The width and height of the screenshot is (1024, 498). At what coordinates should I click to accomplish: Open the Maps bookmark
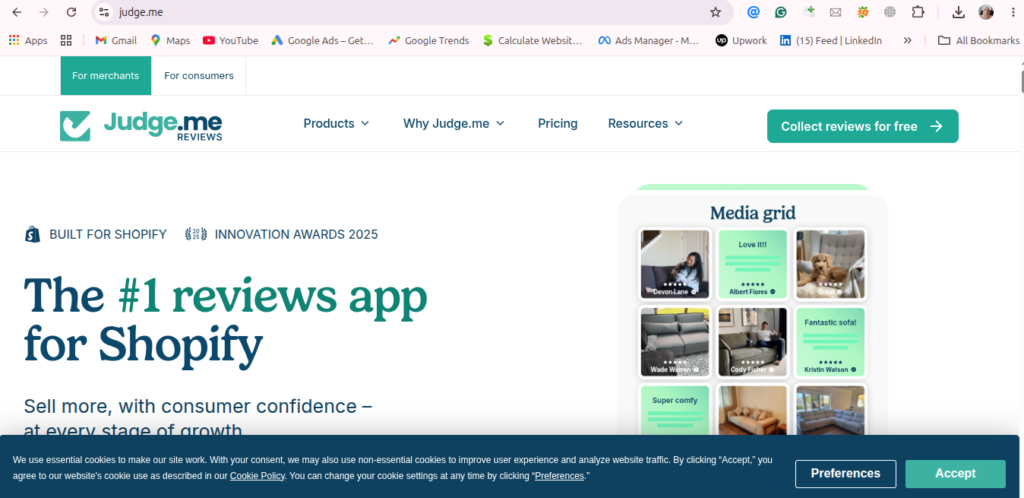(170, 40)
